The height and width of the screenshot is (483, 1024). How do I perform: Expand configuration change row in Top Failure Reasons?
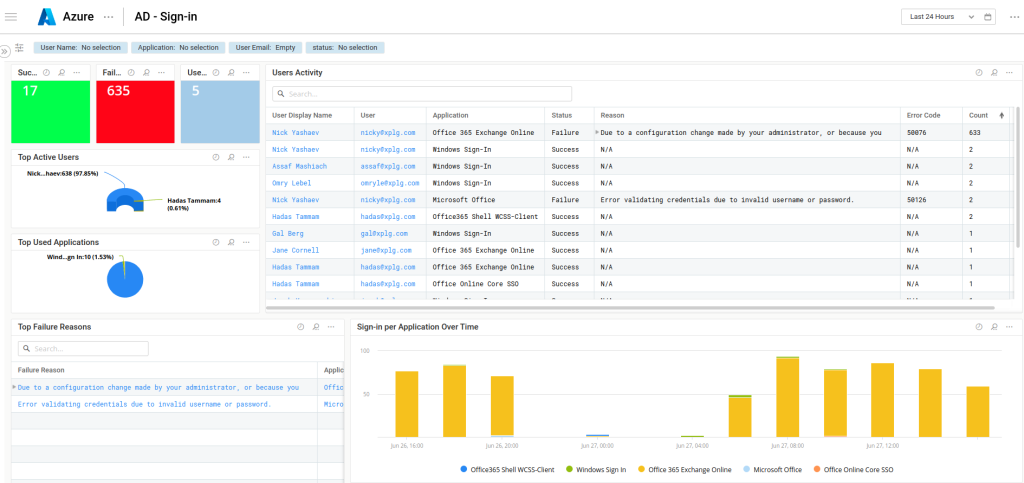pyautogui.click(x=14, y=387)
